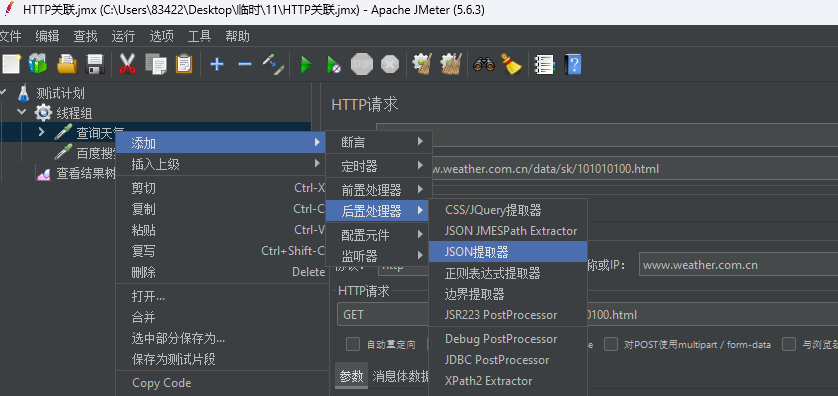
Task: Toggle the 与浏览器 compatible headers checkbox
Action: point(789,344)
